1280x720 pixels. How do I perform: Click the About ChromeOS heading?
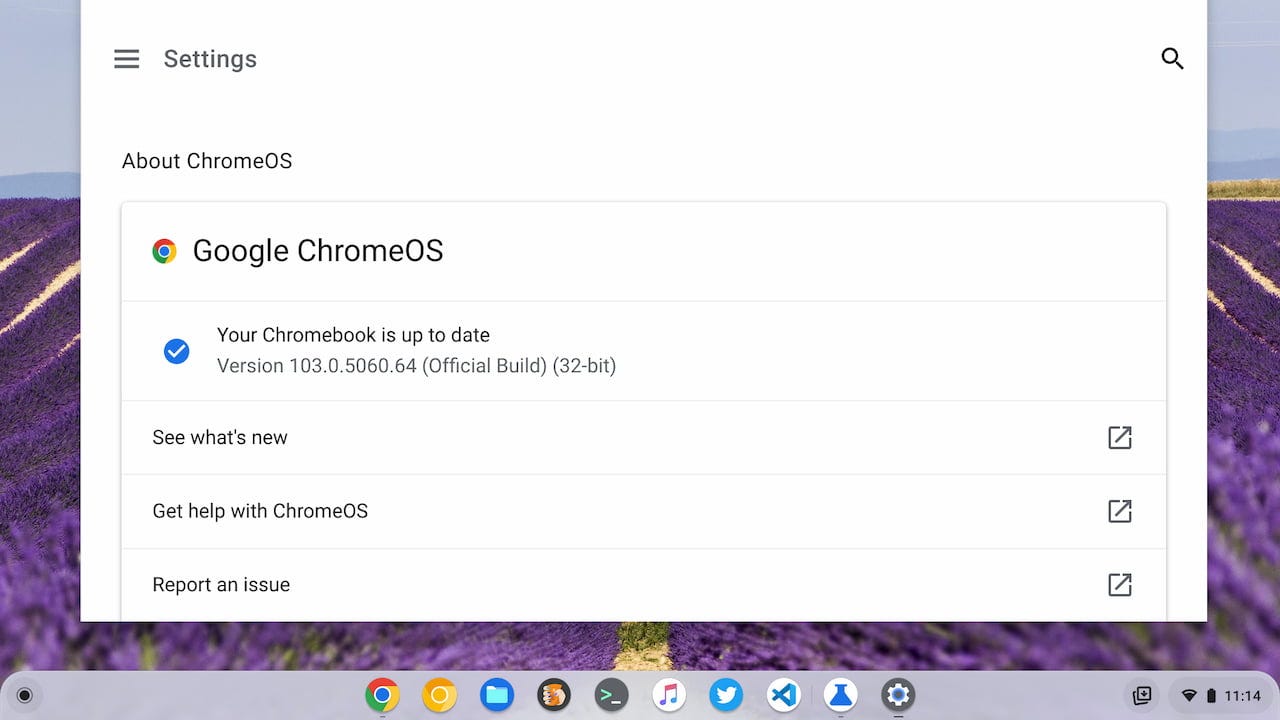point(207,161)
